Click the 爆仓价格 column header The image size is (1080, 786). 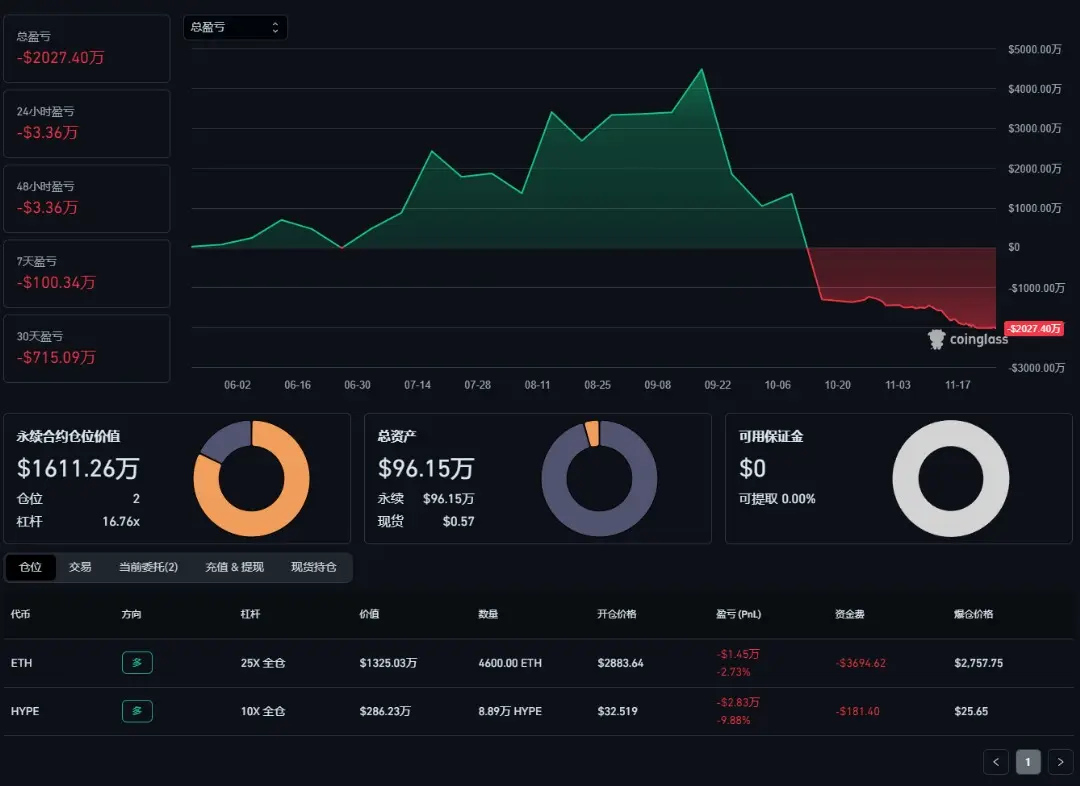[x=973, y=614]
